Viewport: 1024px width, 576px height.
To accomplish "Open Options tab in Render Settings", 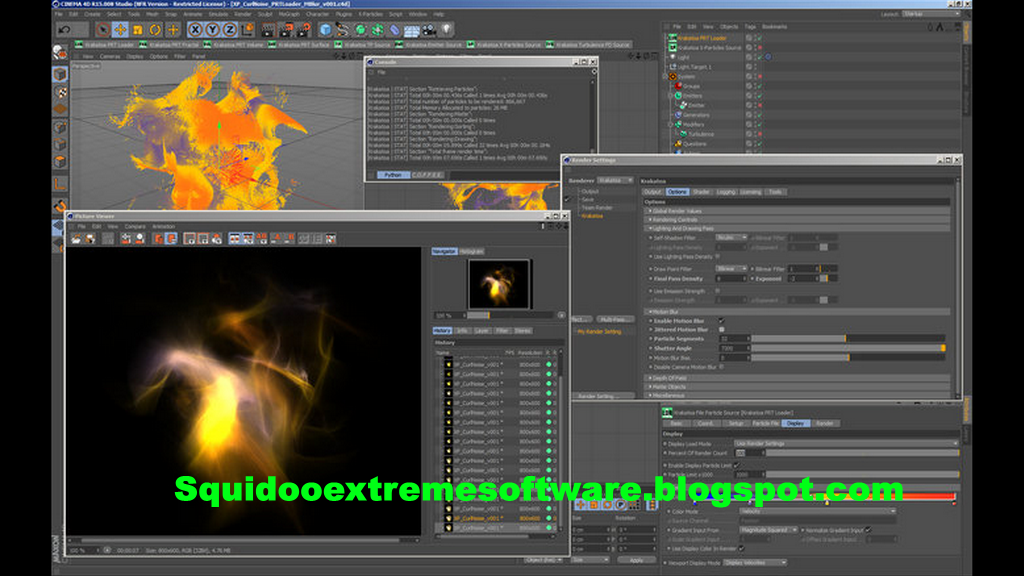I will point(677,192).
